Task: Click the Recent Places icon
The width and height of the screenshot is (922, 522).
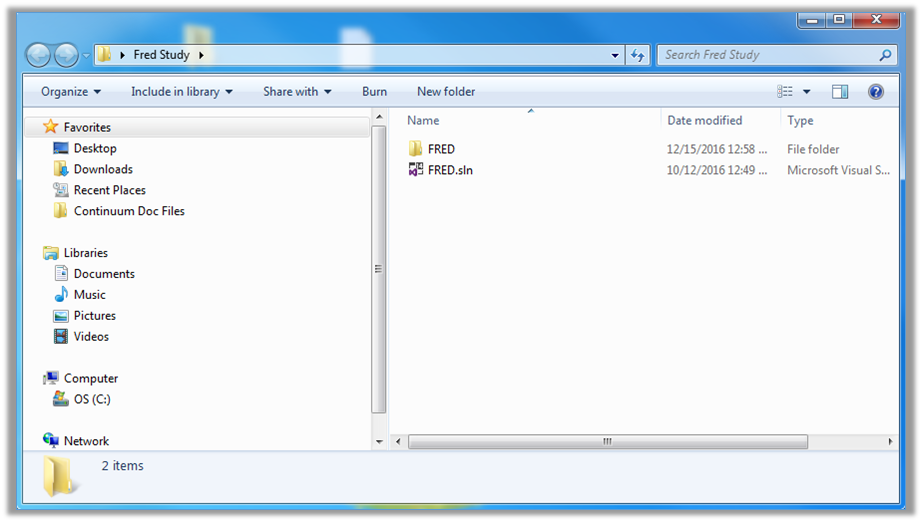Action: coord(61,190)
